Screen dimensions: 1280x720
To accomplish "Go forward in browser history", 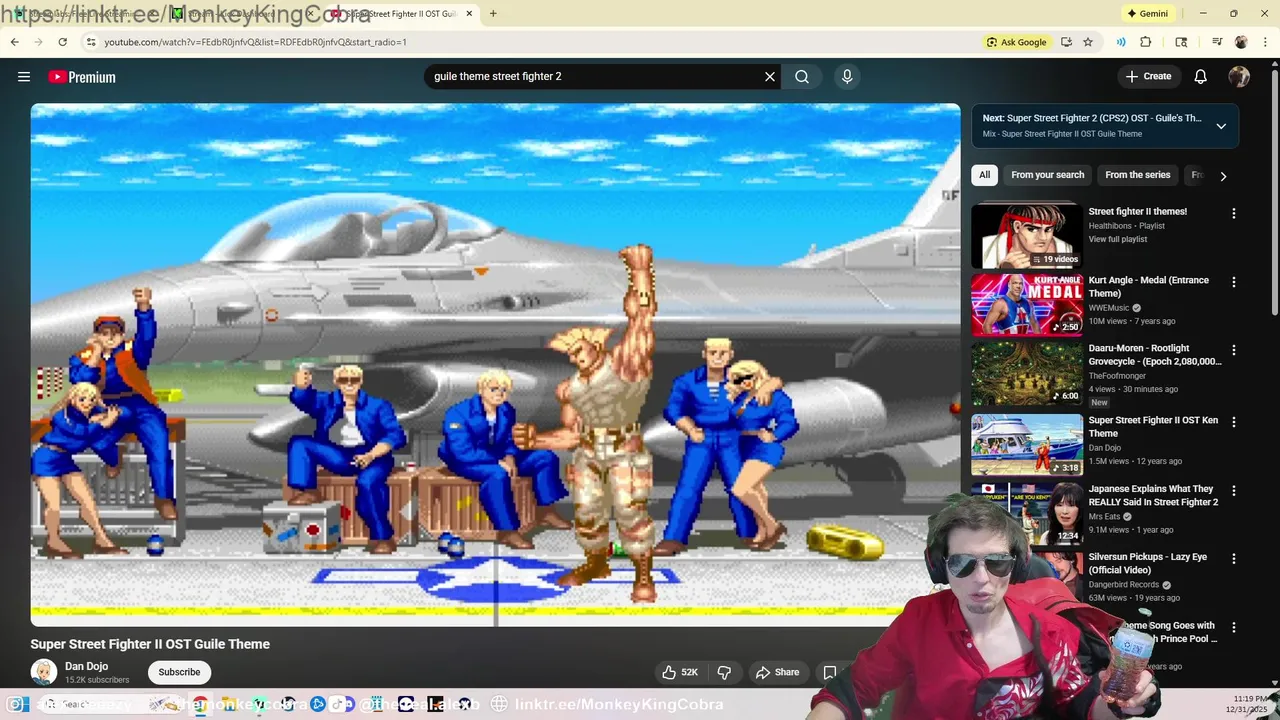I will pos(38,42).
